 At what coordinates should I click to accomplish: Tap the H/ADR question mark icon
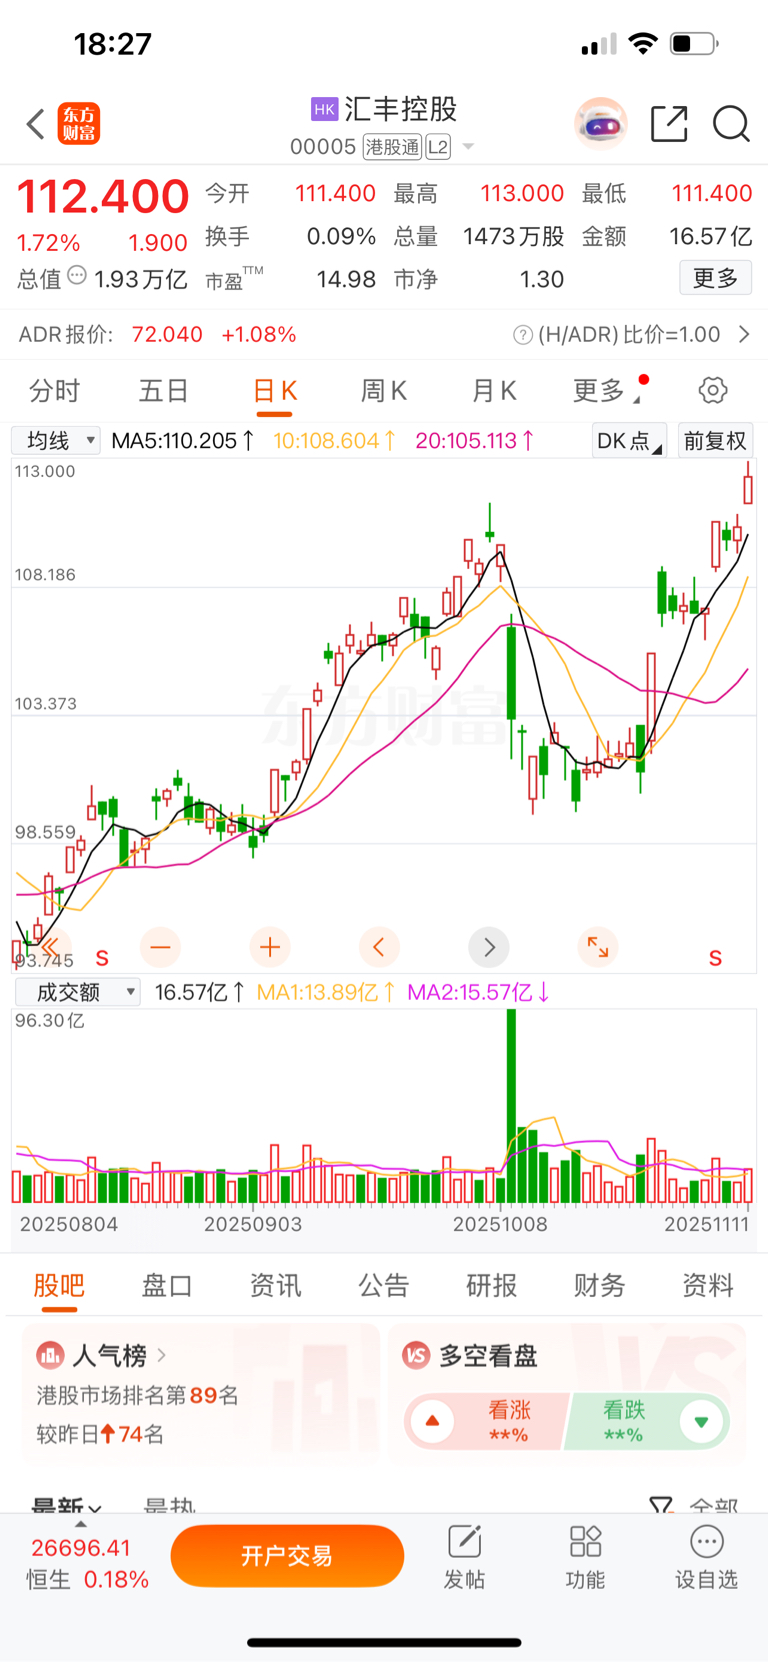[x=523, y=335]
